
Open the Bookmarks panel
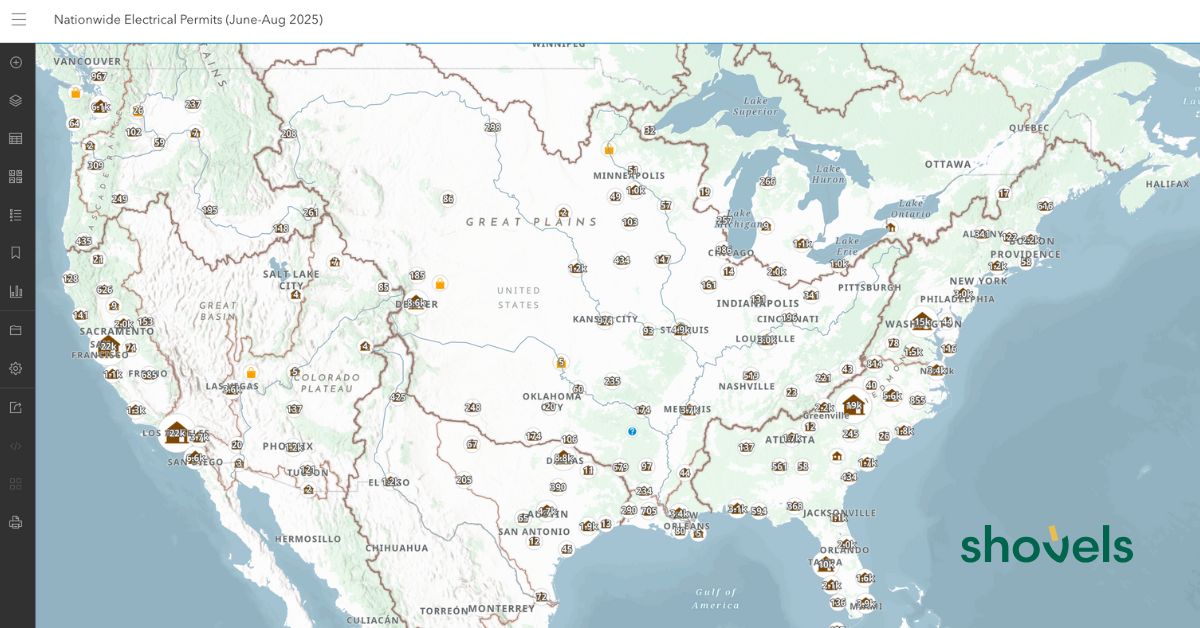[15, 252]
